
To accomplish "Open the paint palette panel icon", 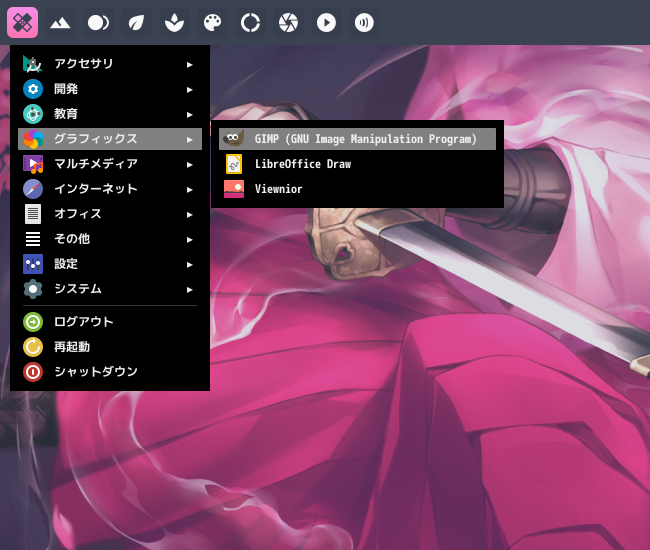I will [212, 22].
